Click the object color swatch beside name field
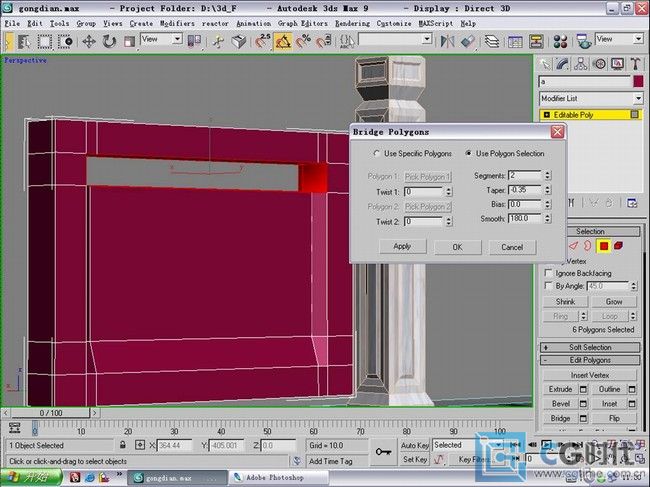 [x=638, y=81]
